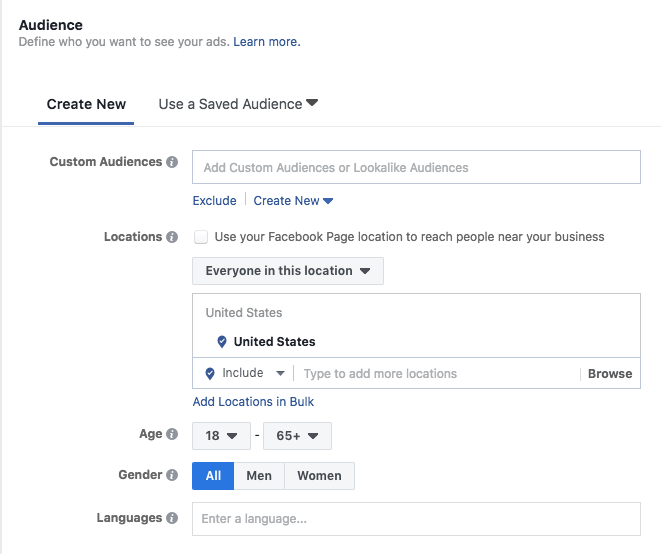Viewport: 661px width, 554px height.
Task: Click the Gender info icon
Action: point(172,475)
